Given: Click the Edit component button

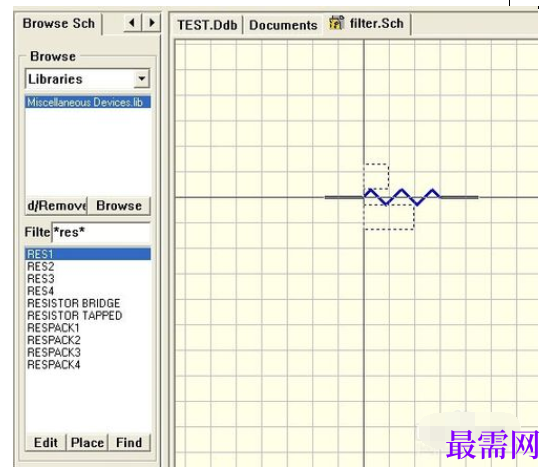Looking at the screenshot, I should point(46,443).
